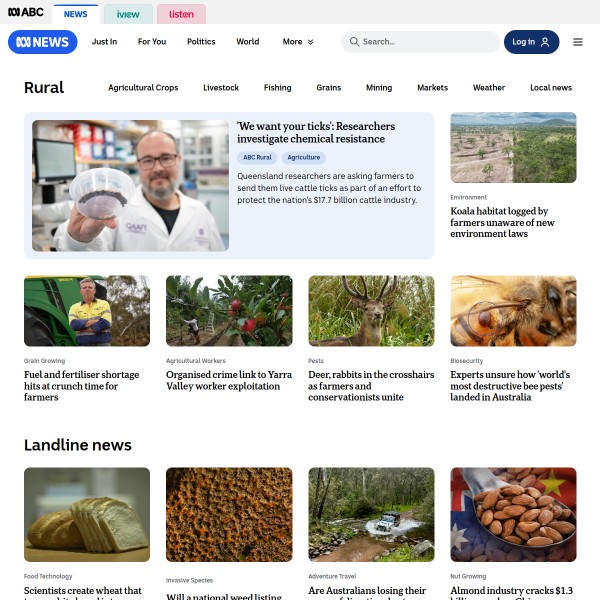
Task: Click the user profile icon in Log in
Action: [545, 42]
